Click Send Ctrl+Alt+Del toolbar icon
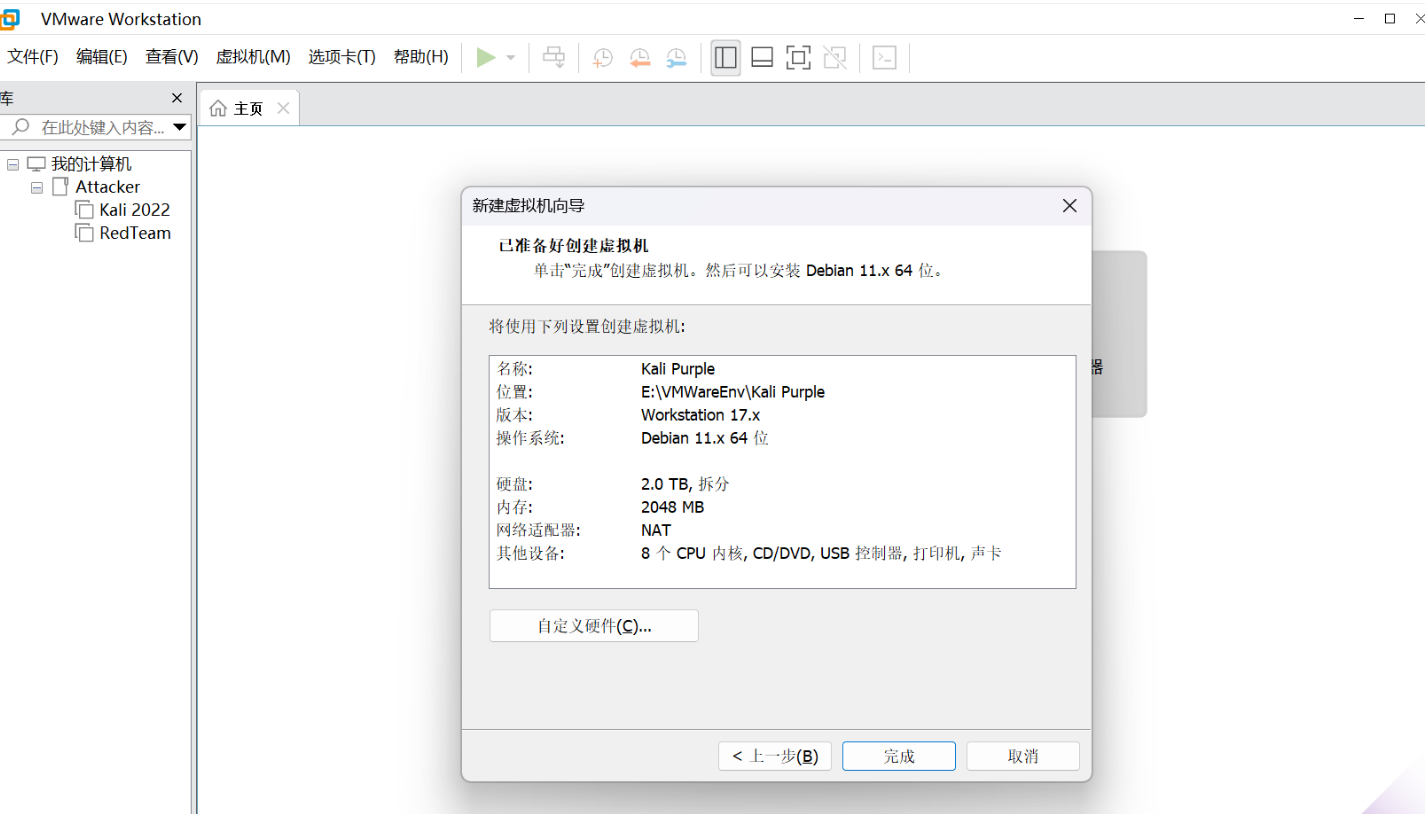 click(x=554, y=58)
